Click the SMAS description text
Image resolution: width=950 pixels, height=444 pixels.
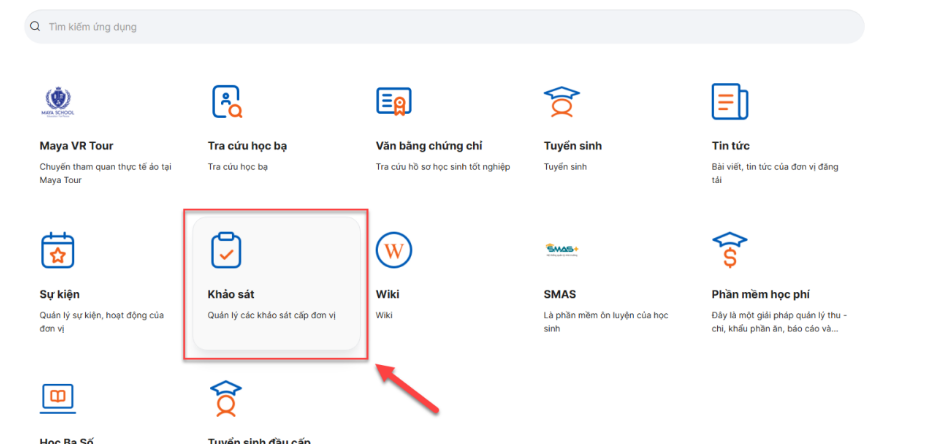pyautogui.click(x=605, y=322)
